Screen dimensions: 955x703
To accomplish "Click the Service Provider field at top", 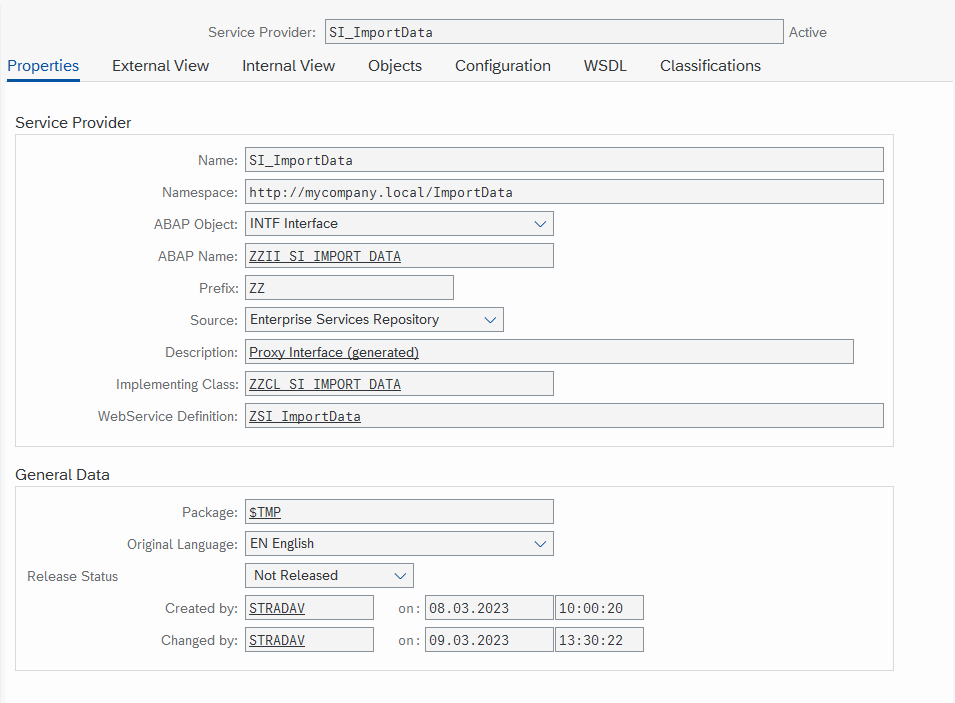I will click(554, 32).
